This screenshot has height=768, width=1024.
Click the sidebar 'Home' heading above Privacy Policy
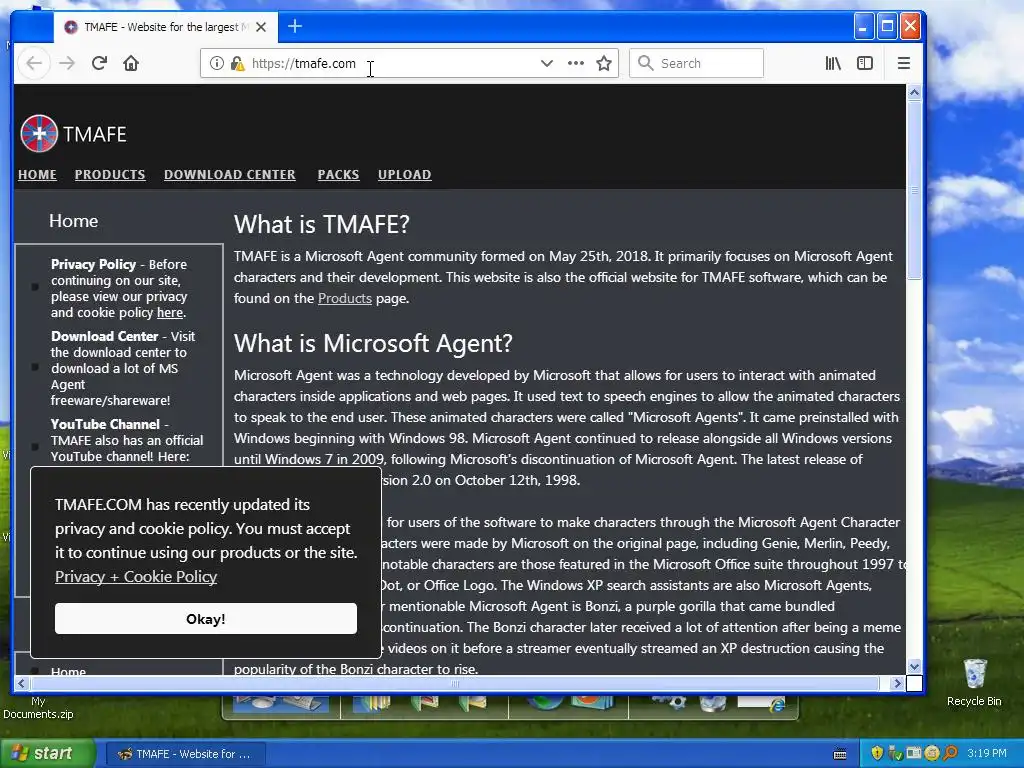[x=73, y=221]
